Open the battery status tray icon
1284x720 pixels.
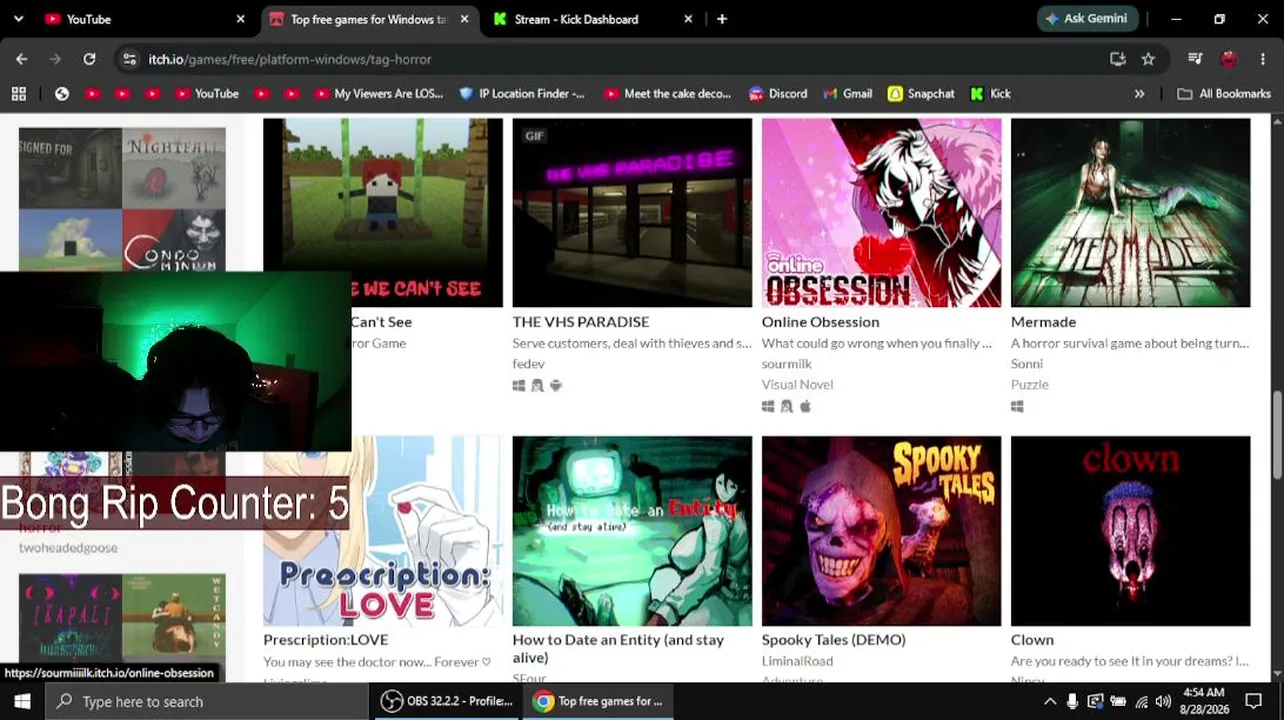point(1118,701)
